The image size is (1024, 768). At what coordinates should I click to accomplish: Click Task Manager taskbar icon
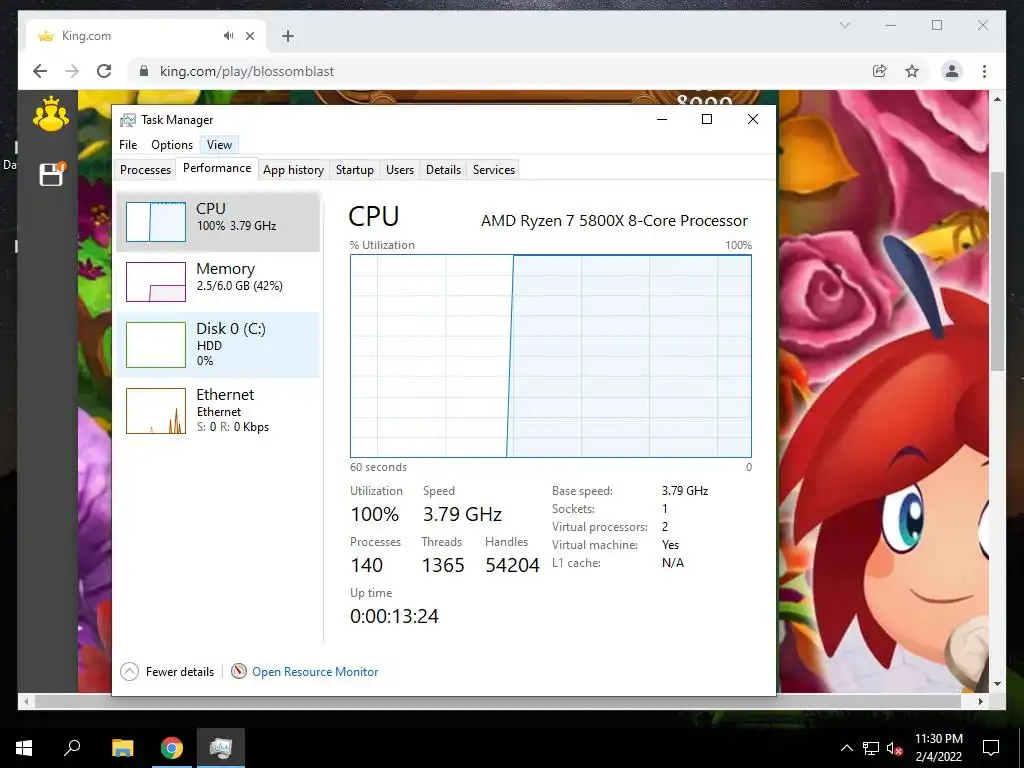221,748
